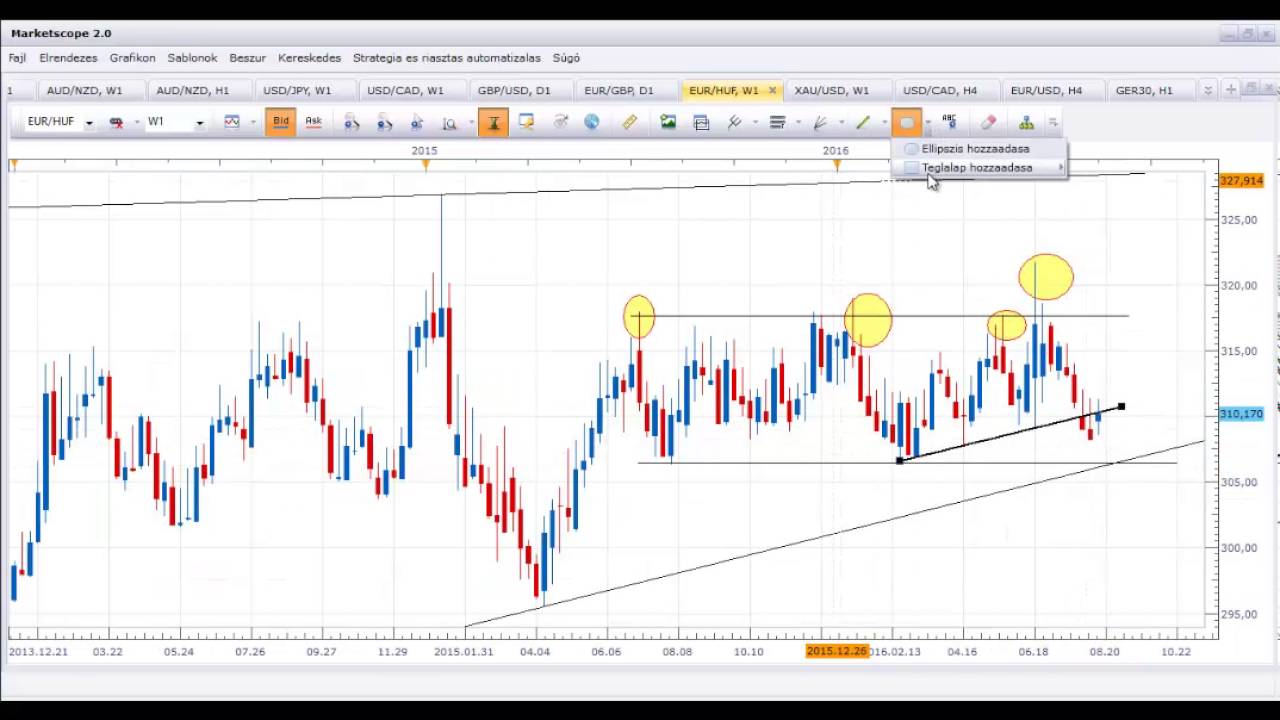The width and height of the screenshot is (1280, 720).
Task: Expand the horizontal lines dropdown arrow
Action: pos(797,122)
